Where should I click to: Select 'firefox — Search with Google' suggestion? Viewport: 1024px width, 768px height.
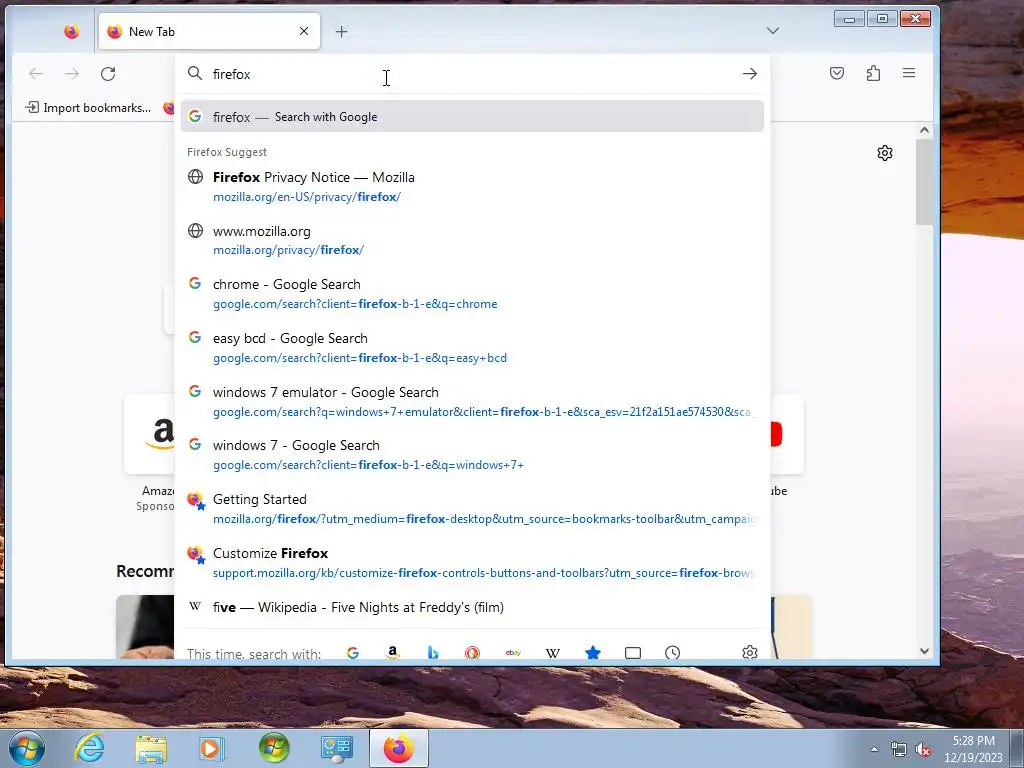[472, 116]
